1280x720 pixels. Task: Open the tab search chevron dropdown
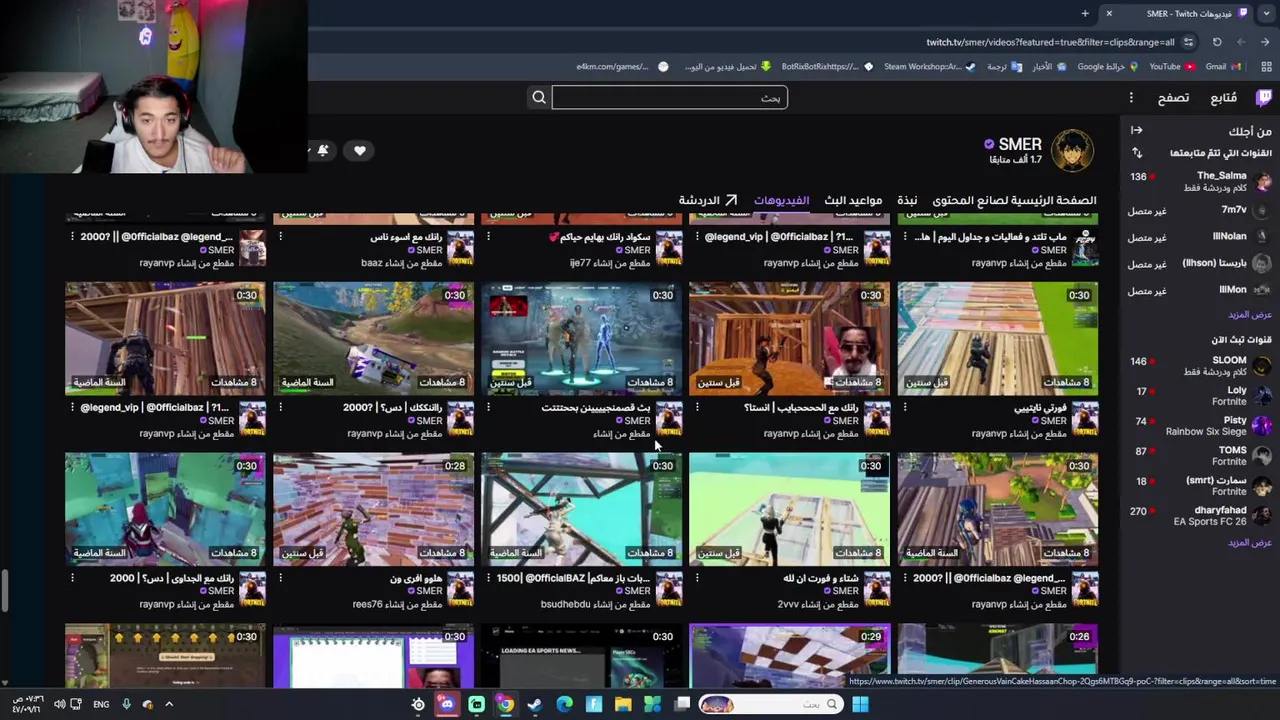tap(1268, 13)
